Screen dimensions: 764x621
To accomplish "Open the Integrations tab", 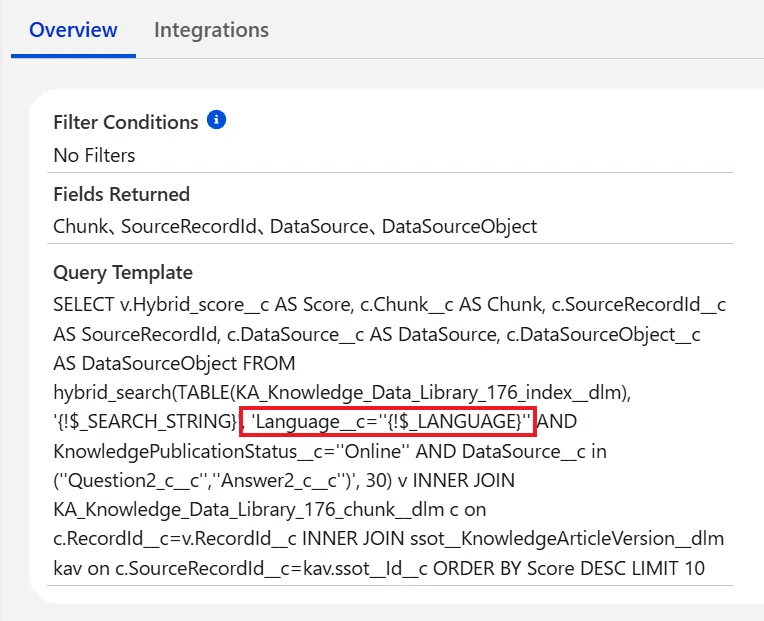I will click(211, 30).
